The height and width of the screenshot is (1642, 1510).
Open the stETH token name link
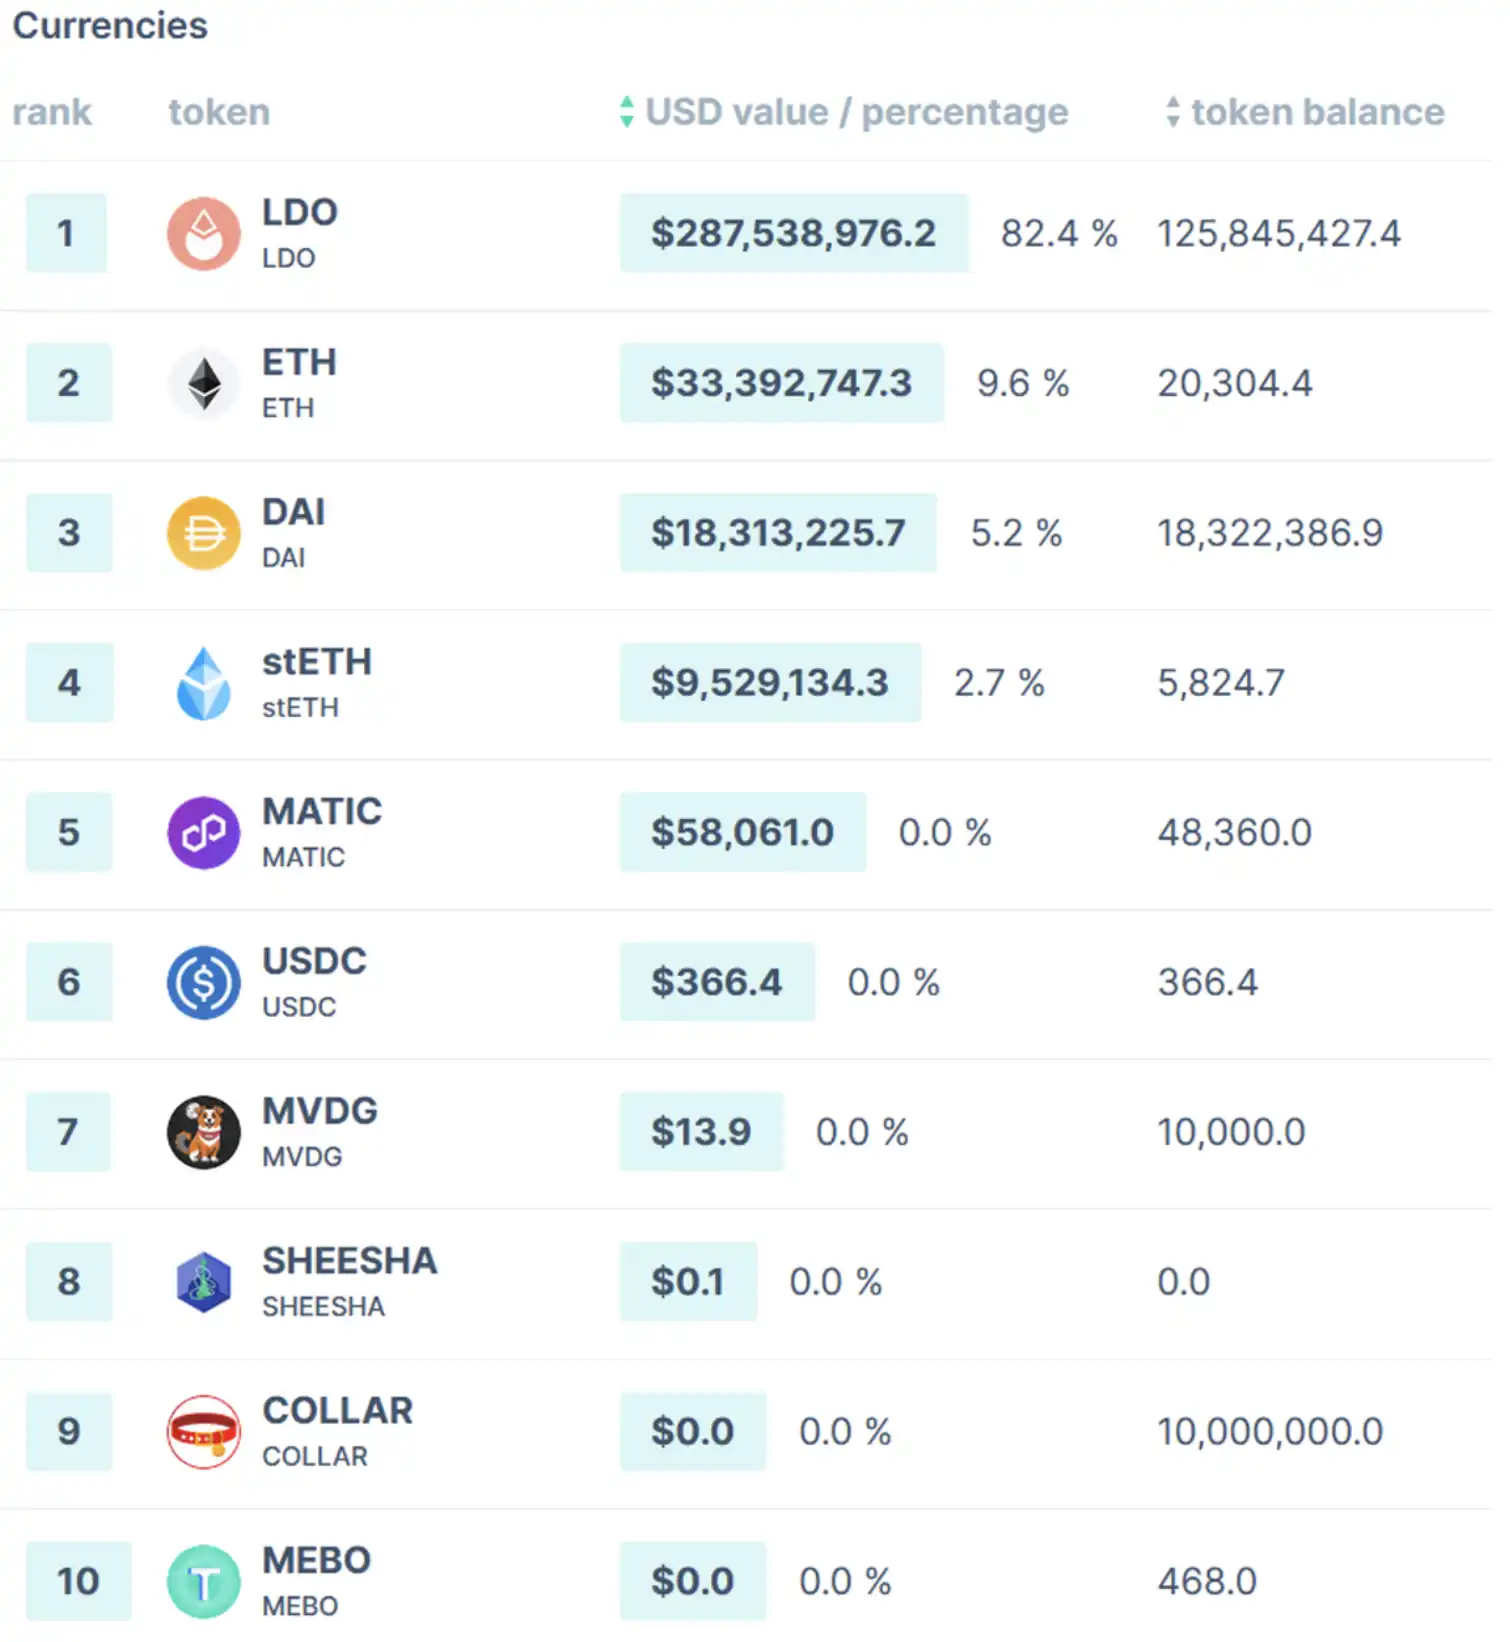317,662
